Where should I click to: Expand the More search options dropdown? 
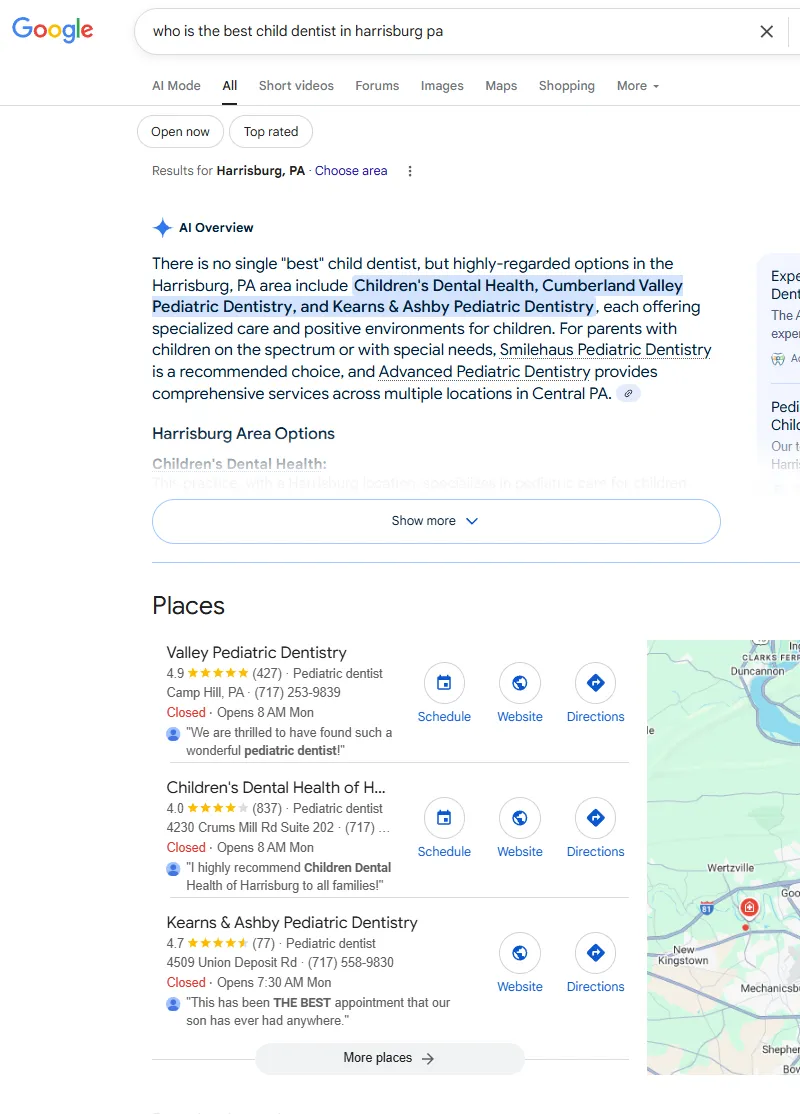pos(637,85)
